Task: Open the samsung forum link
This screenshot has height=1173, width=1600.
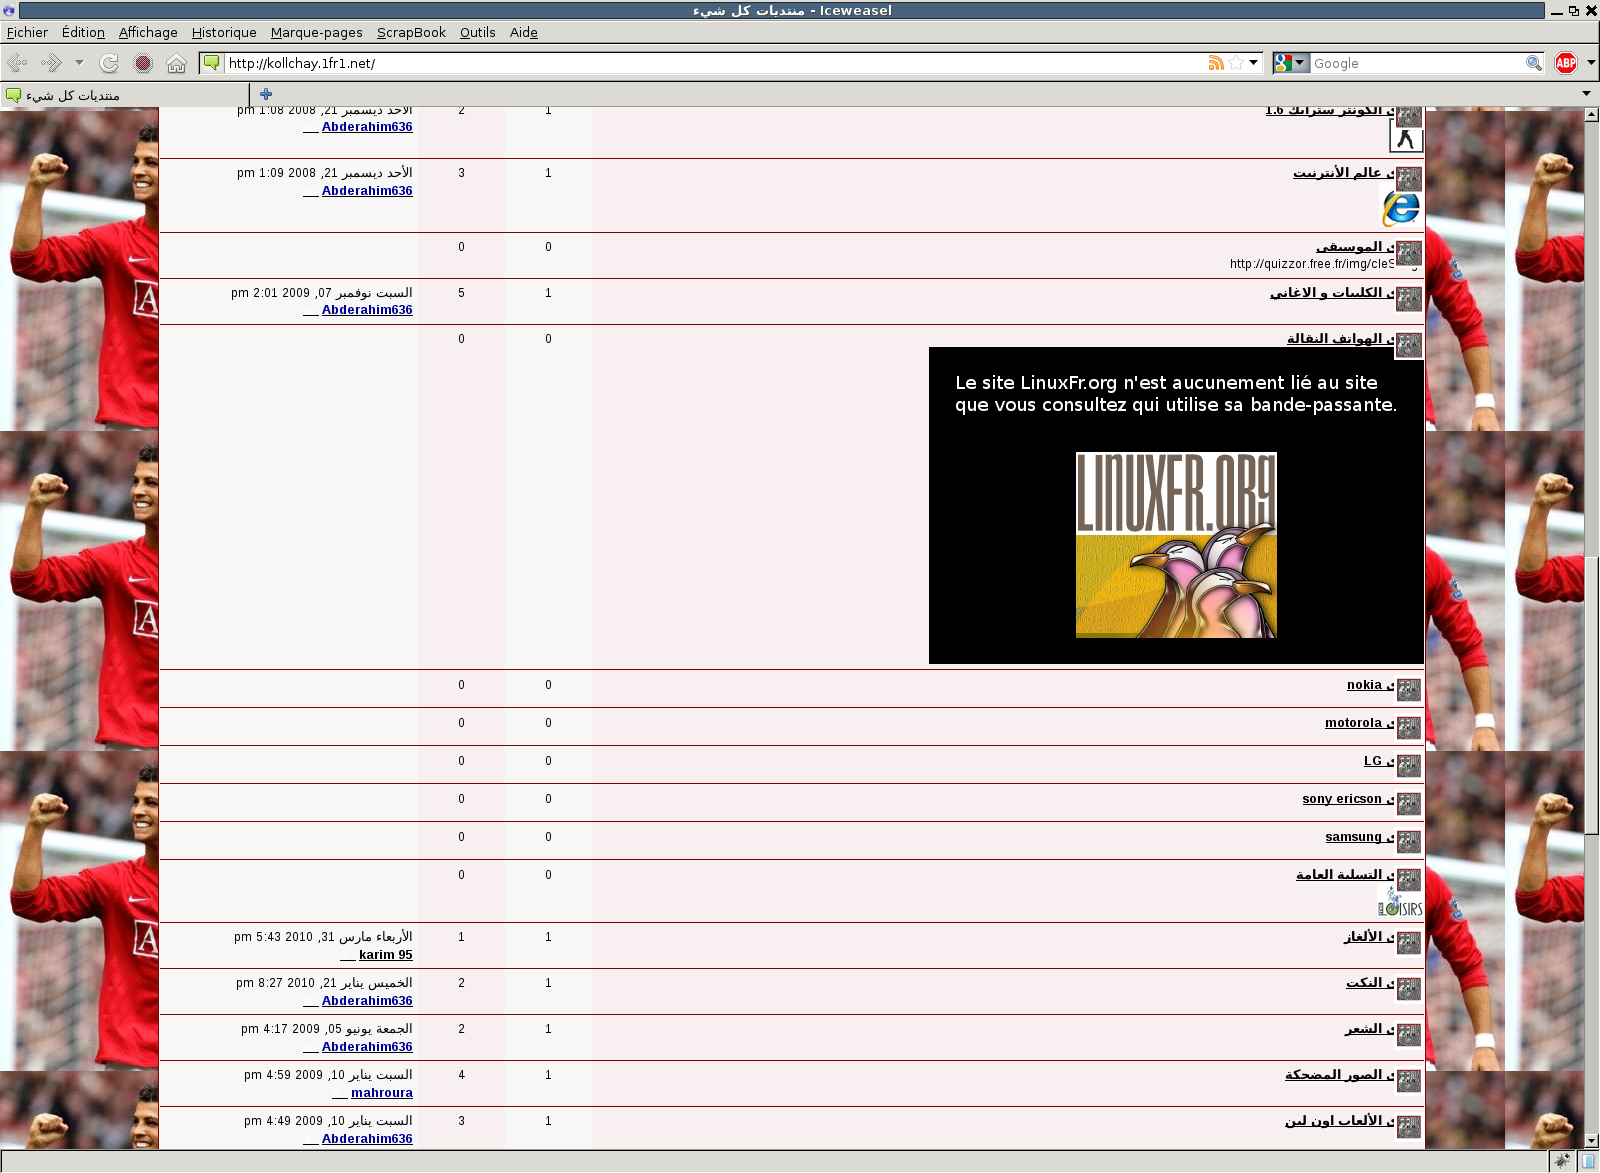Action: click(1353, 837)
